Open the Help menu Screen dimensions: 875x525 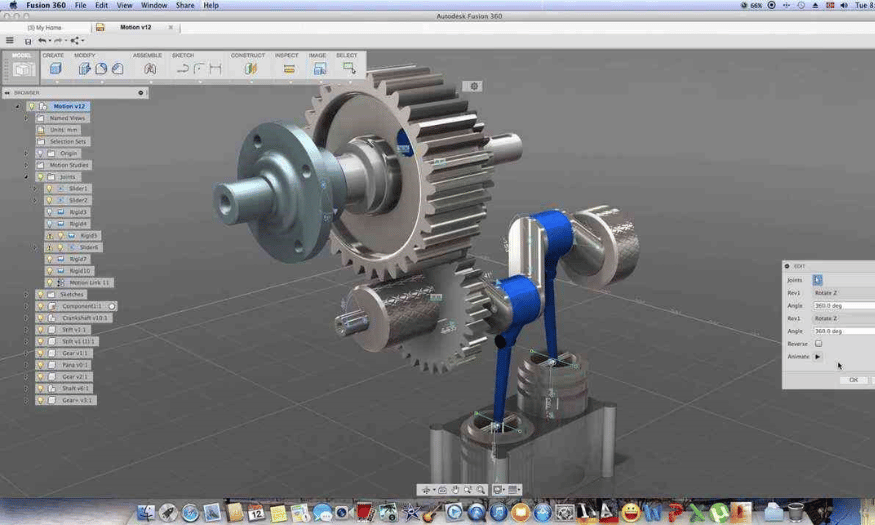pos(210,5)
